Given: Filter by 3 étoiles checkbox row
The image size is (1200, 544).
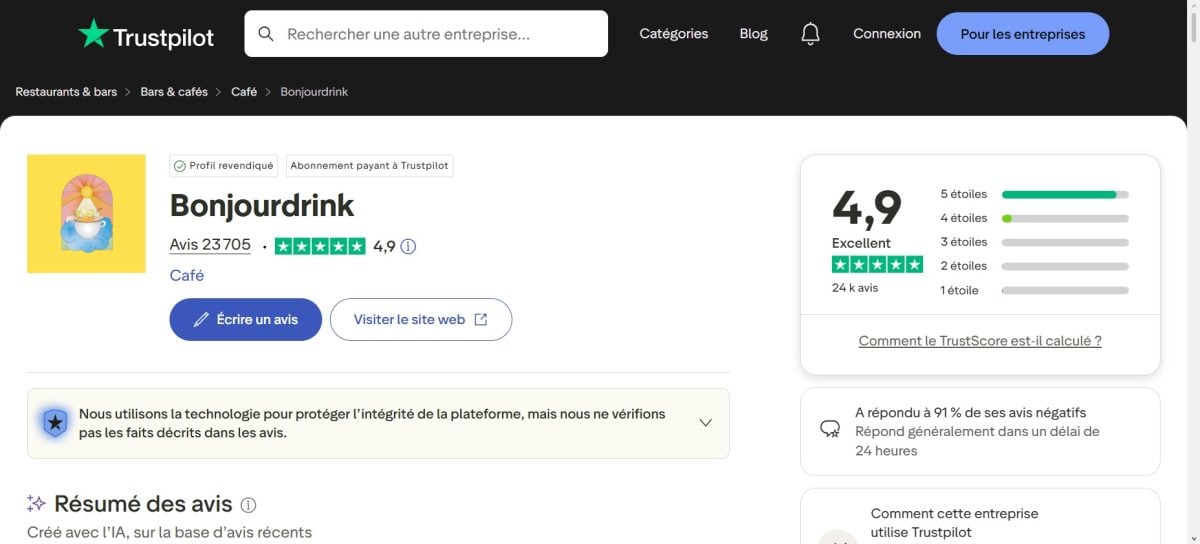Looking at the screenshot, I should click(1034, 242).
